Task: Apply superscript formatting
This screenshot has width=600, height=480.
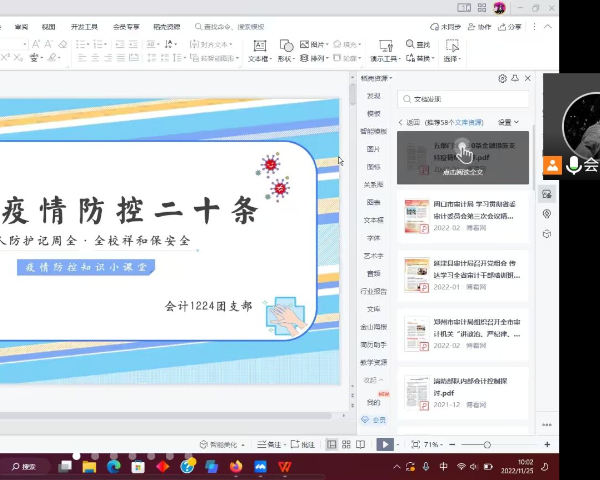Action: 5,58
